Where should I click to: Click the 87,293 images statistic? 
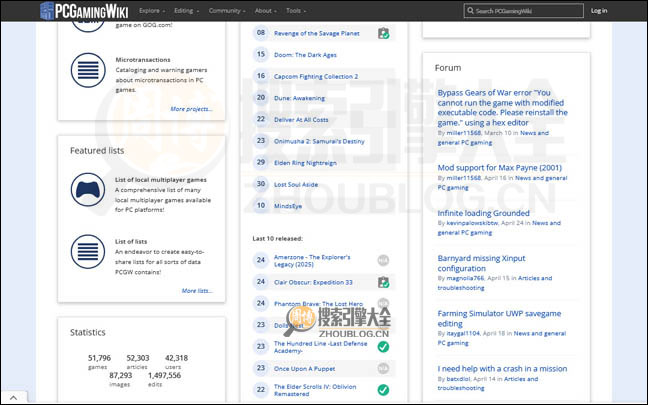tap(121, 379)
